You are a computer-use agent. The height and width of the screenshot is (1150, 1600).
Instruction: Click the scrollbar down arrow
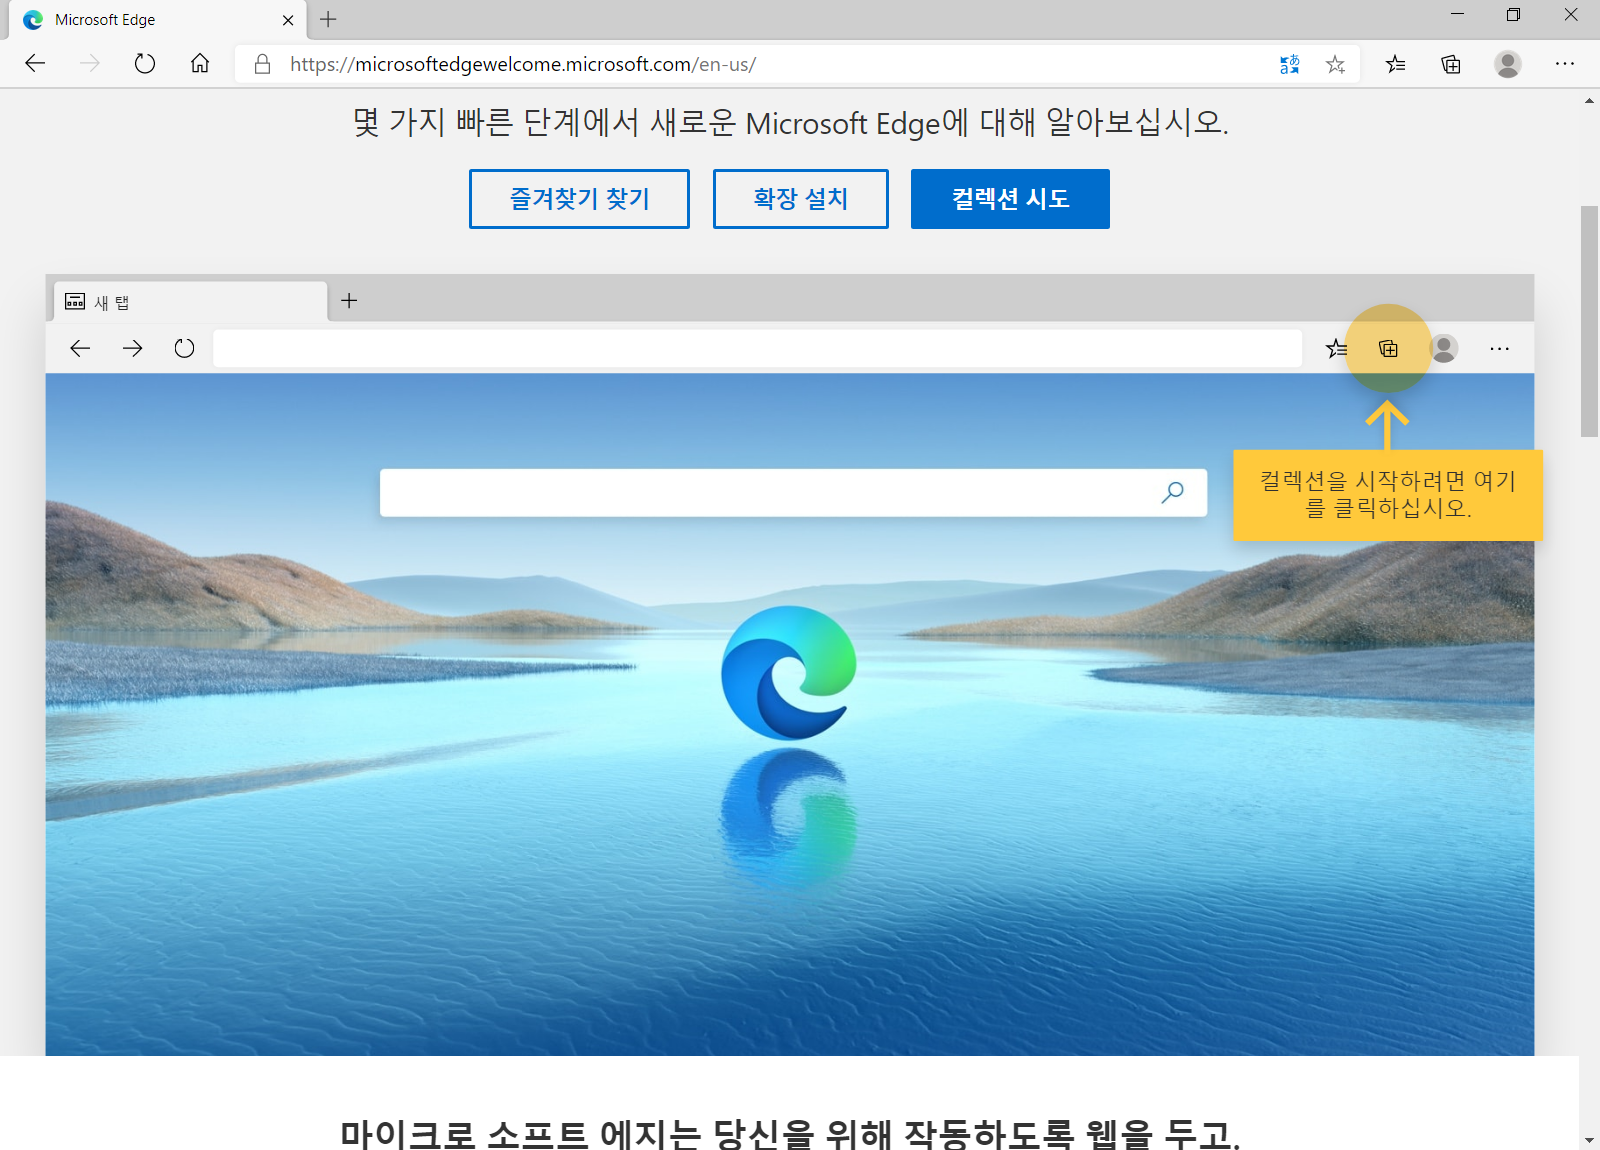1589,1140
